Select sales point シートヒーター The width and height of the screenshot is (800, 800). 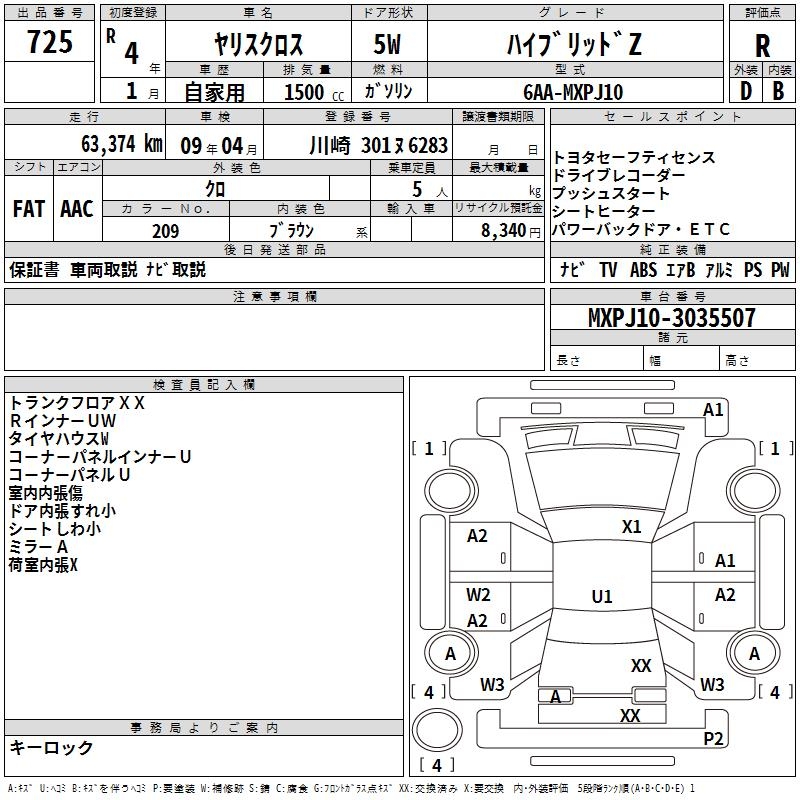[604, 211]
